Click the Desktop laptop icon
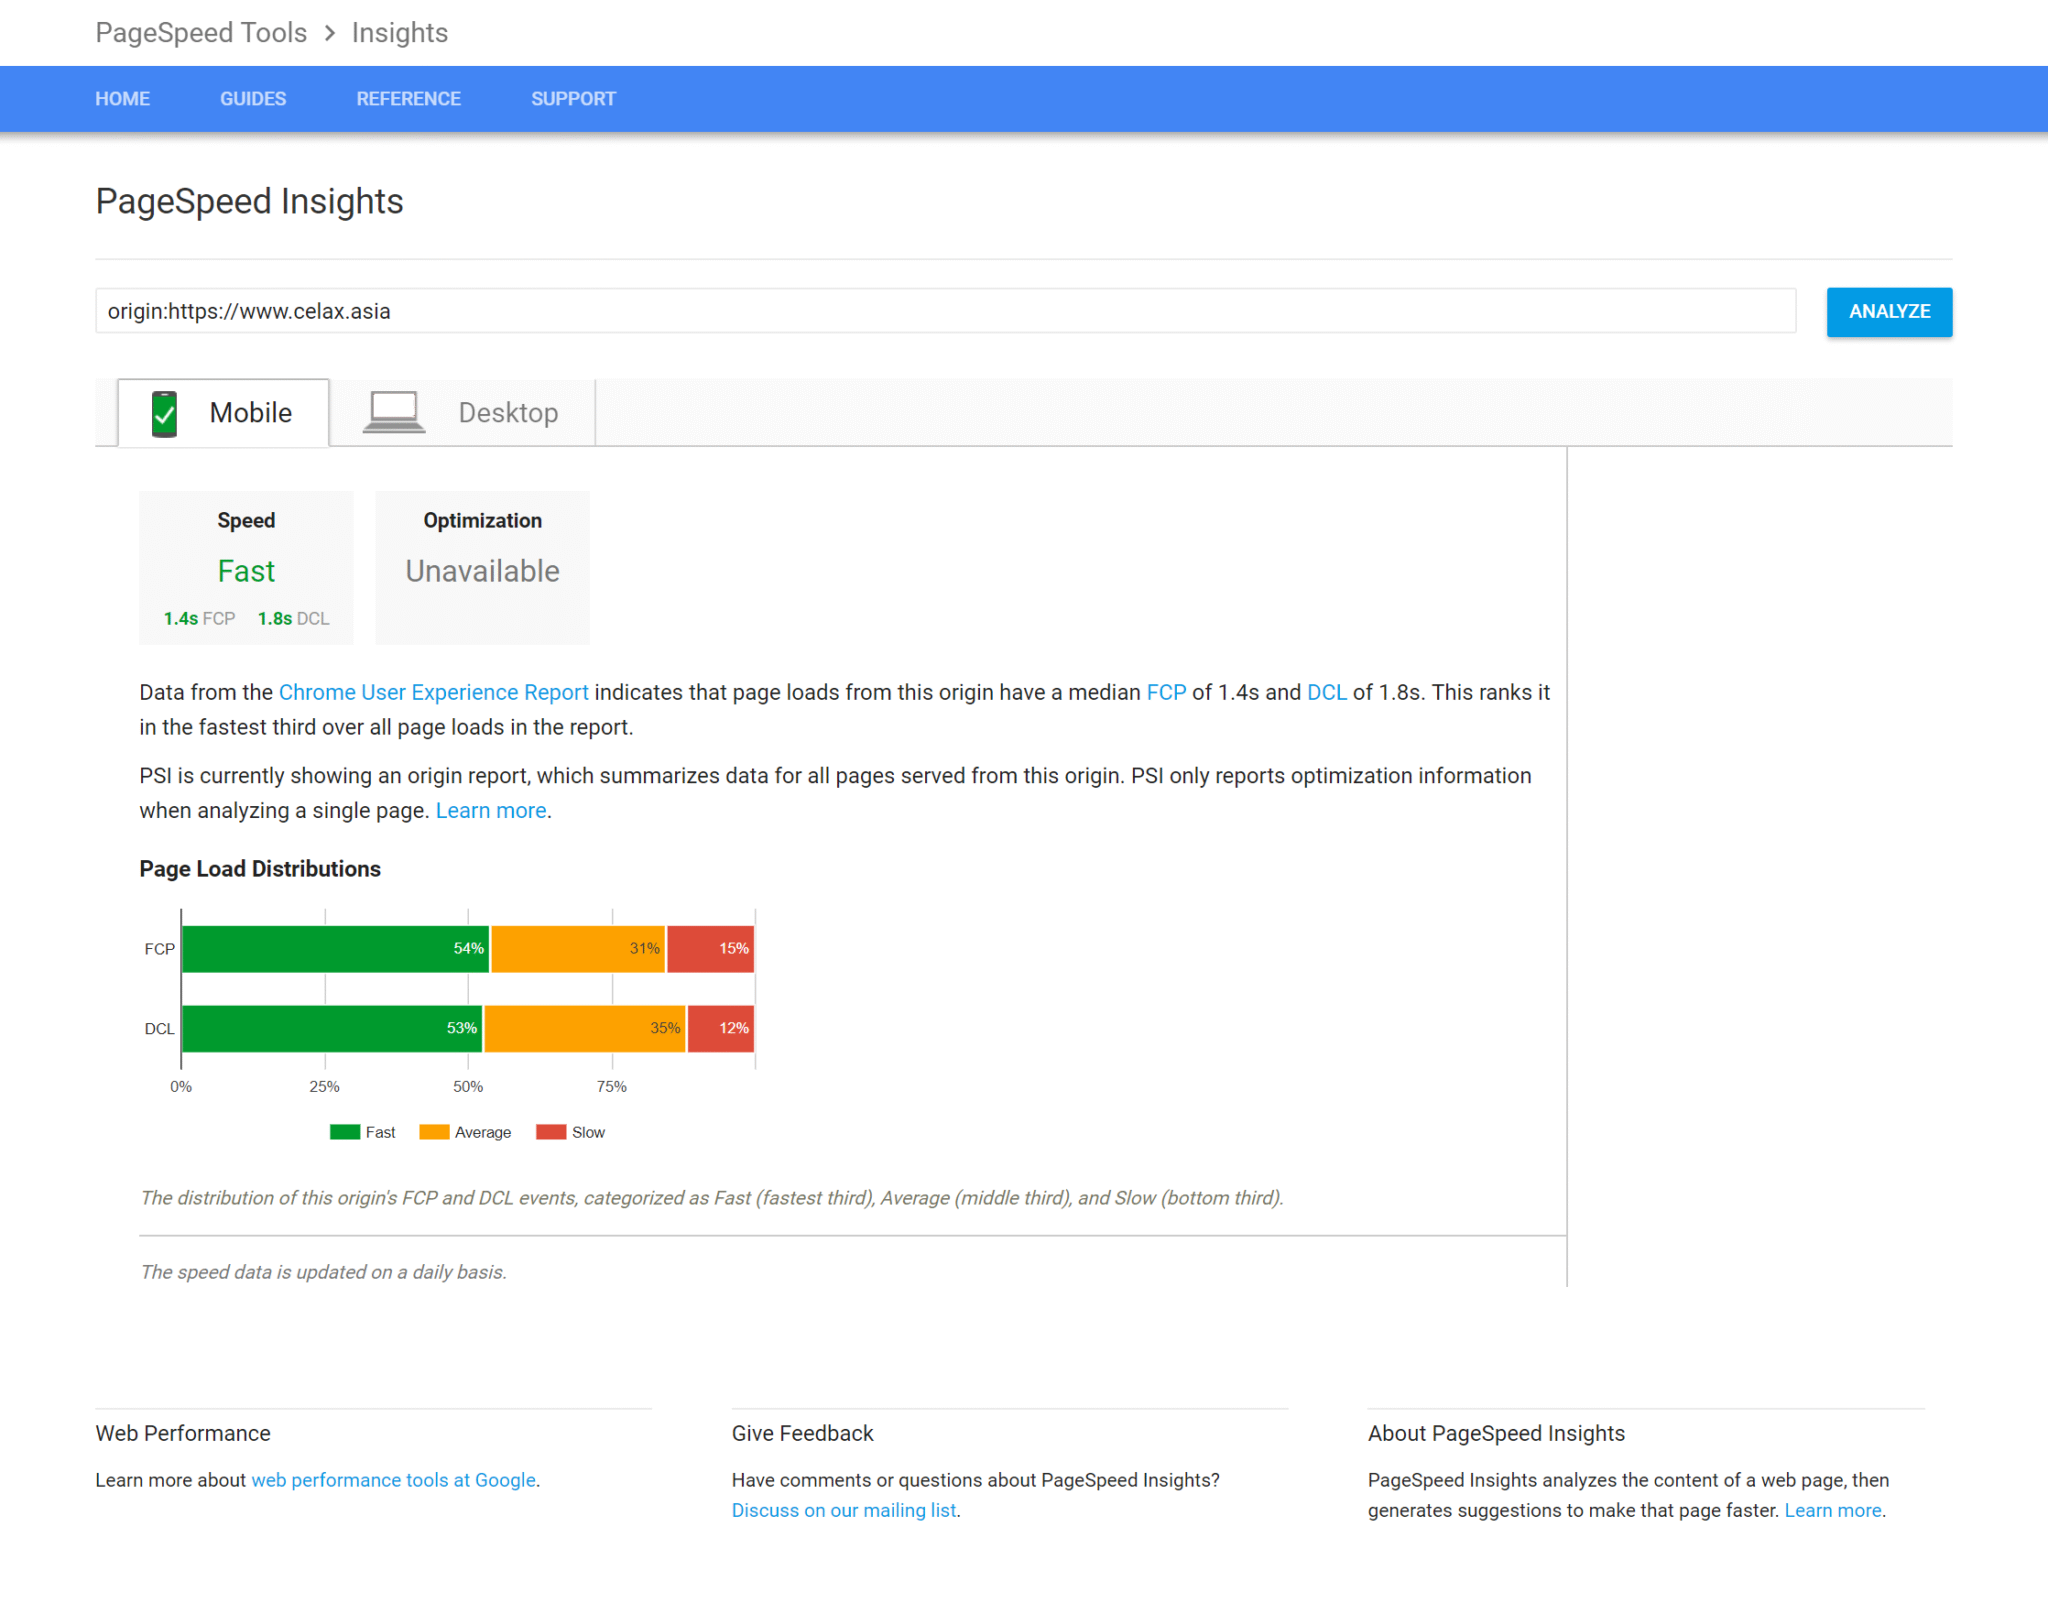Screen dimensions: 2048x1614 point(392,410)
